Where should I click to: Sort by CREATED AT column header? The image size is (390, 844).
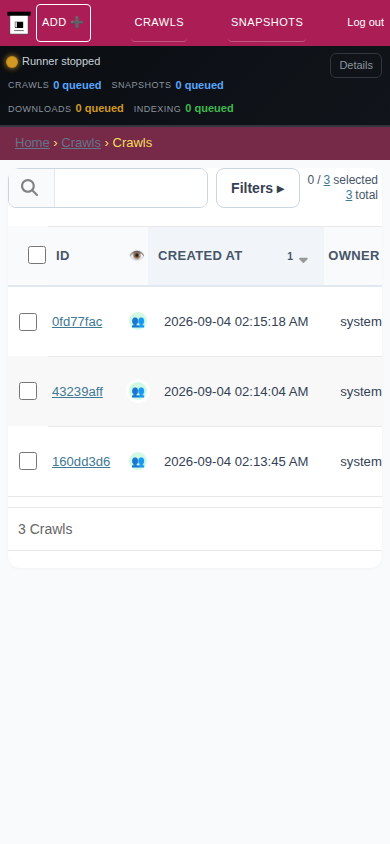(x=200, y=256)
